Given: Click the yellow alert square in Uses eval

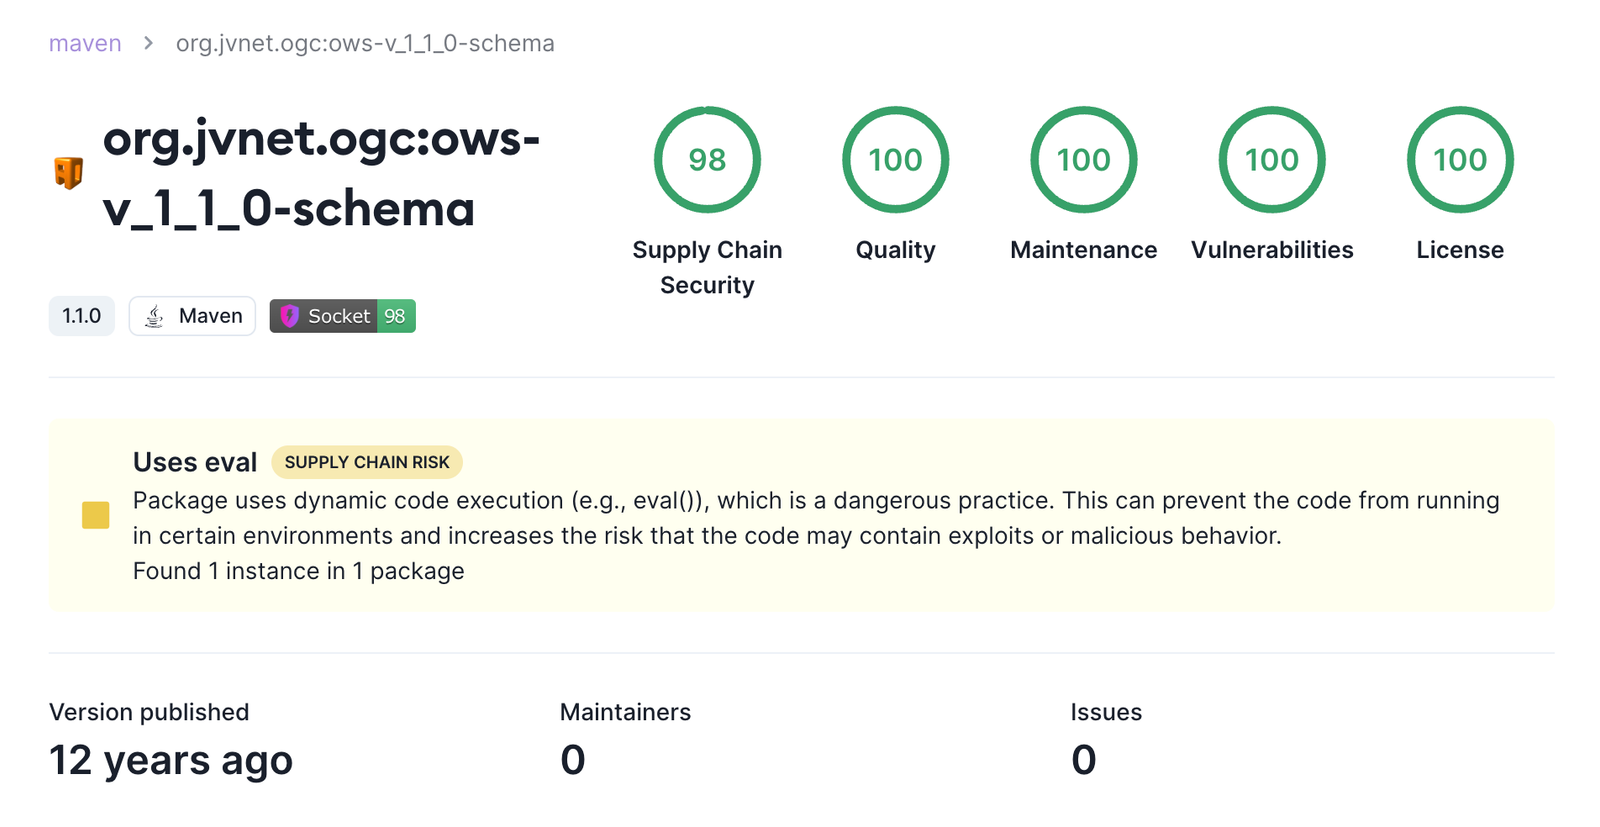Looking at the screenshot, I should point(95,515).
